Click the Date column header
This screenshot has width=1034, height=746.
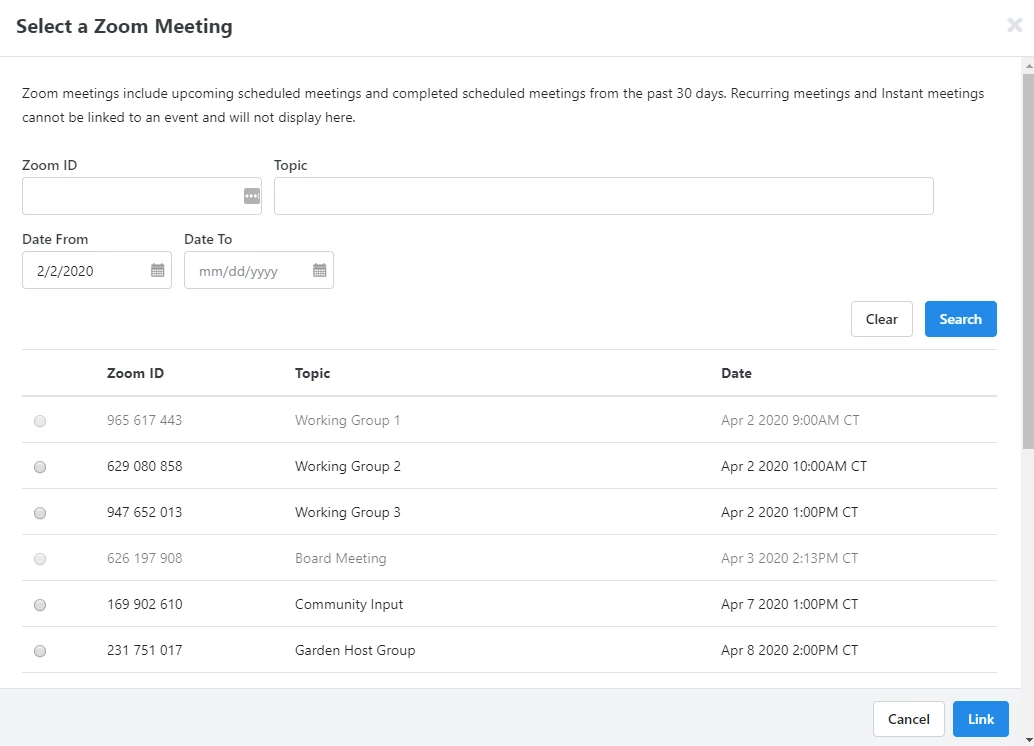736,373
